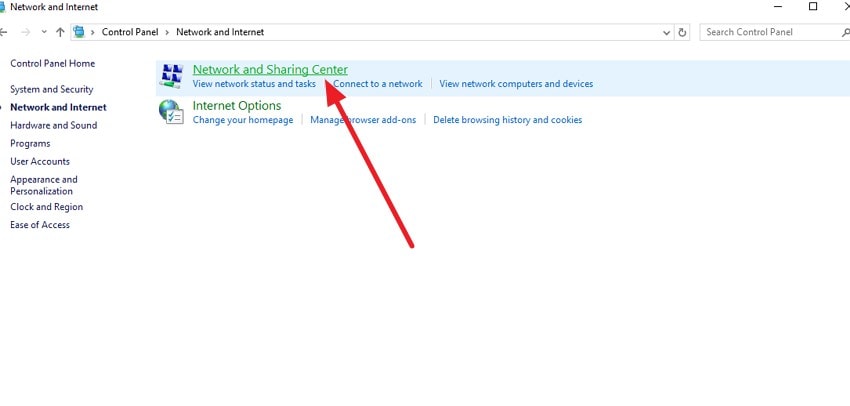Open Network and Sharing Center icon

click(171, 76)
